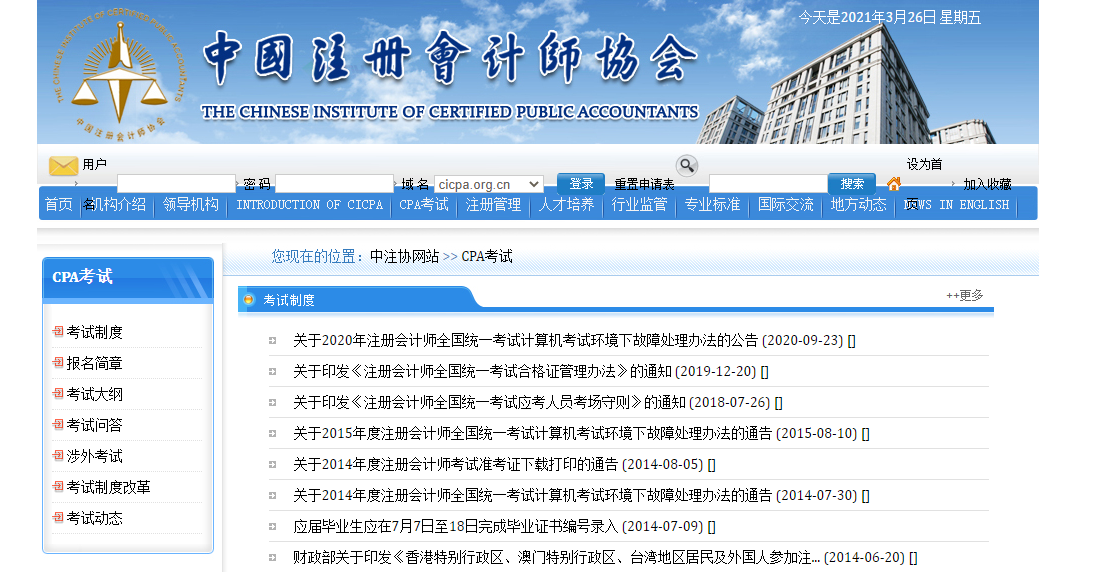Select 注册管理 in the navigation bar
Image resolution: width=1108 pixels, height=572 pixels.
[493, 204]
